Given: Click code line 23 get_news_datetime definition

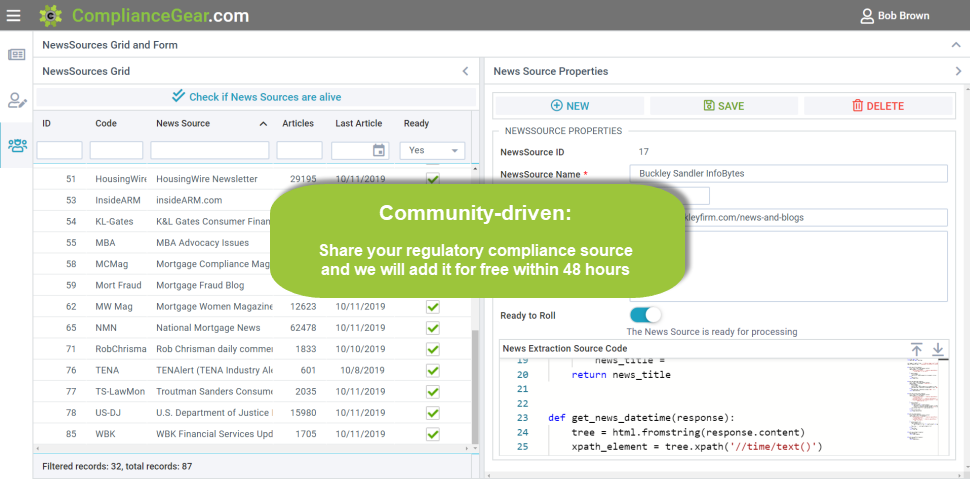Looking at the screenshot, I should click(641, 418).
